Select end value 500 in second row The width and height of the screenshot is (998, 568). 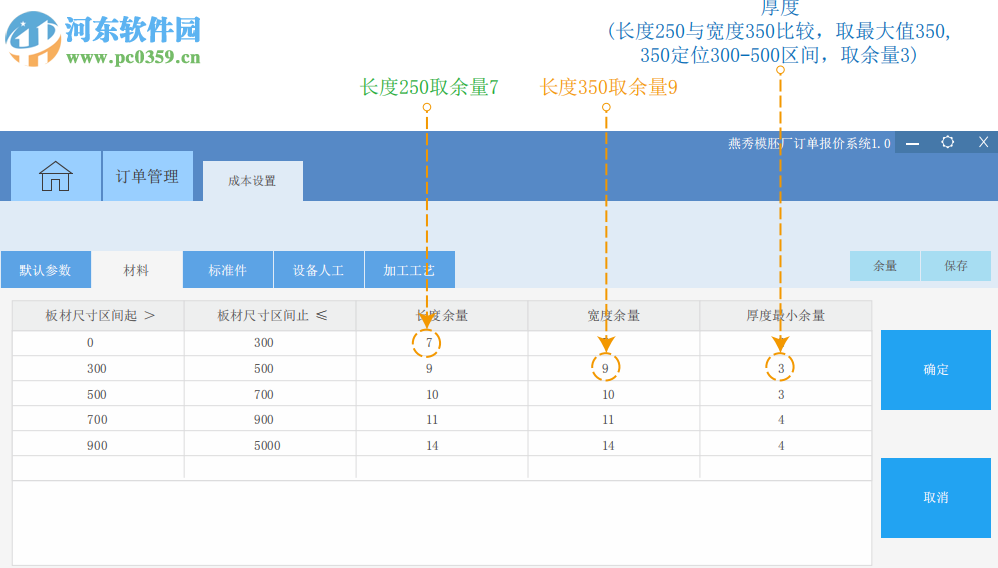tap(271, 368)
